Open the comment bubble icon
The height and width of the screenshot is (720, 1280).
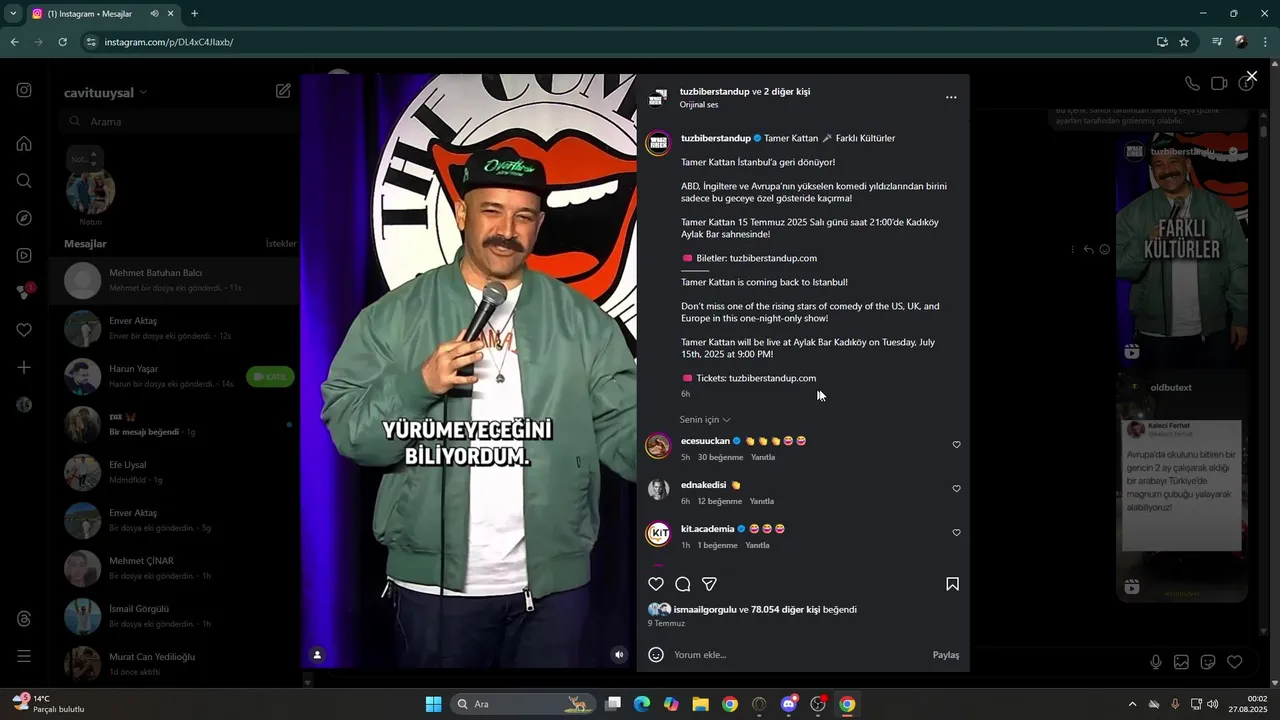pos(683,584)
